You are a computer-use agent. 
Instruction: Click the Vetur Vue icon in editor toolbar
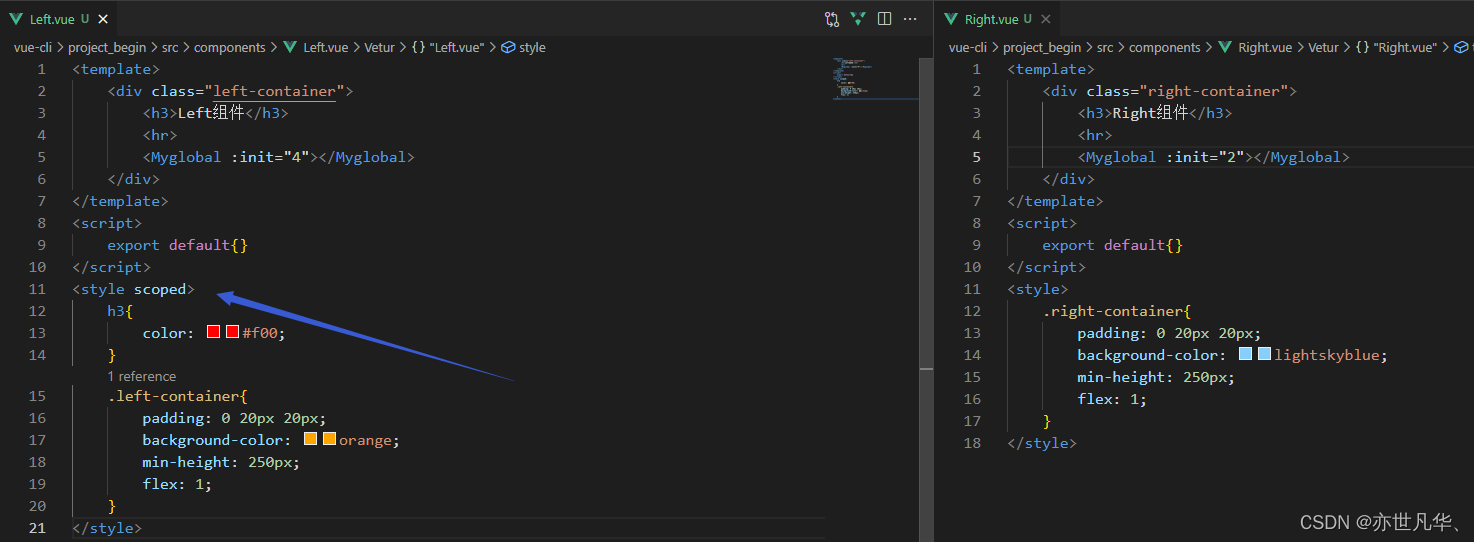[x=858, y=19]
